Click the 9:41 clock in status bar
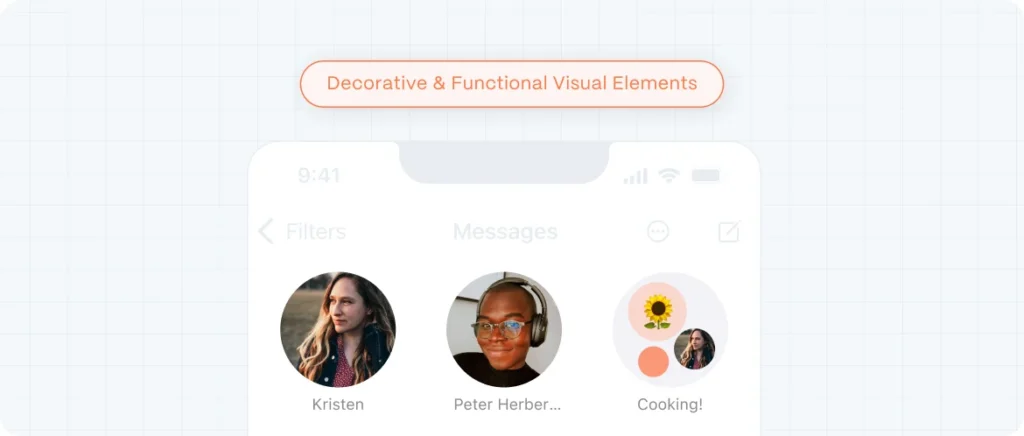Screen dimensions: 1024x436 (319, 176)
